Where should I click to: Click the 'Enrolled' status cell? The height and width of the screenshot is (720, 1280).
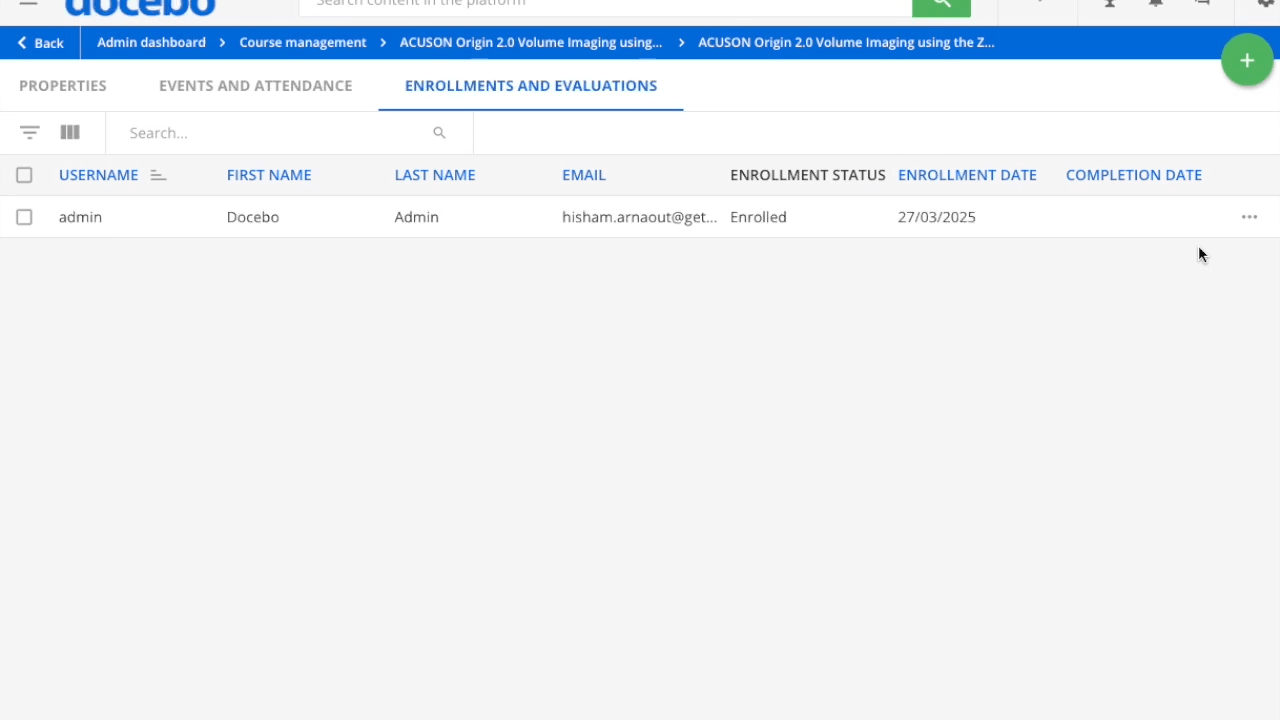(758, 217)
